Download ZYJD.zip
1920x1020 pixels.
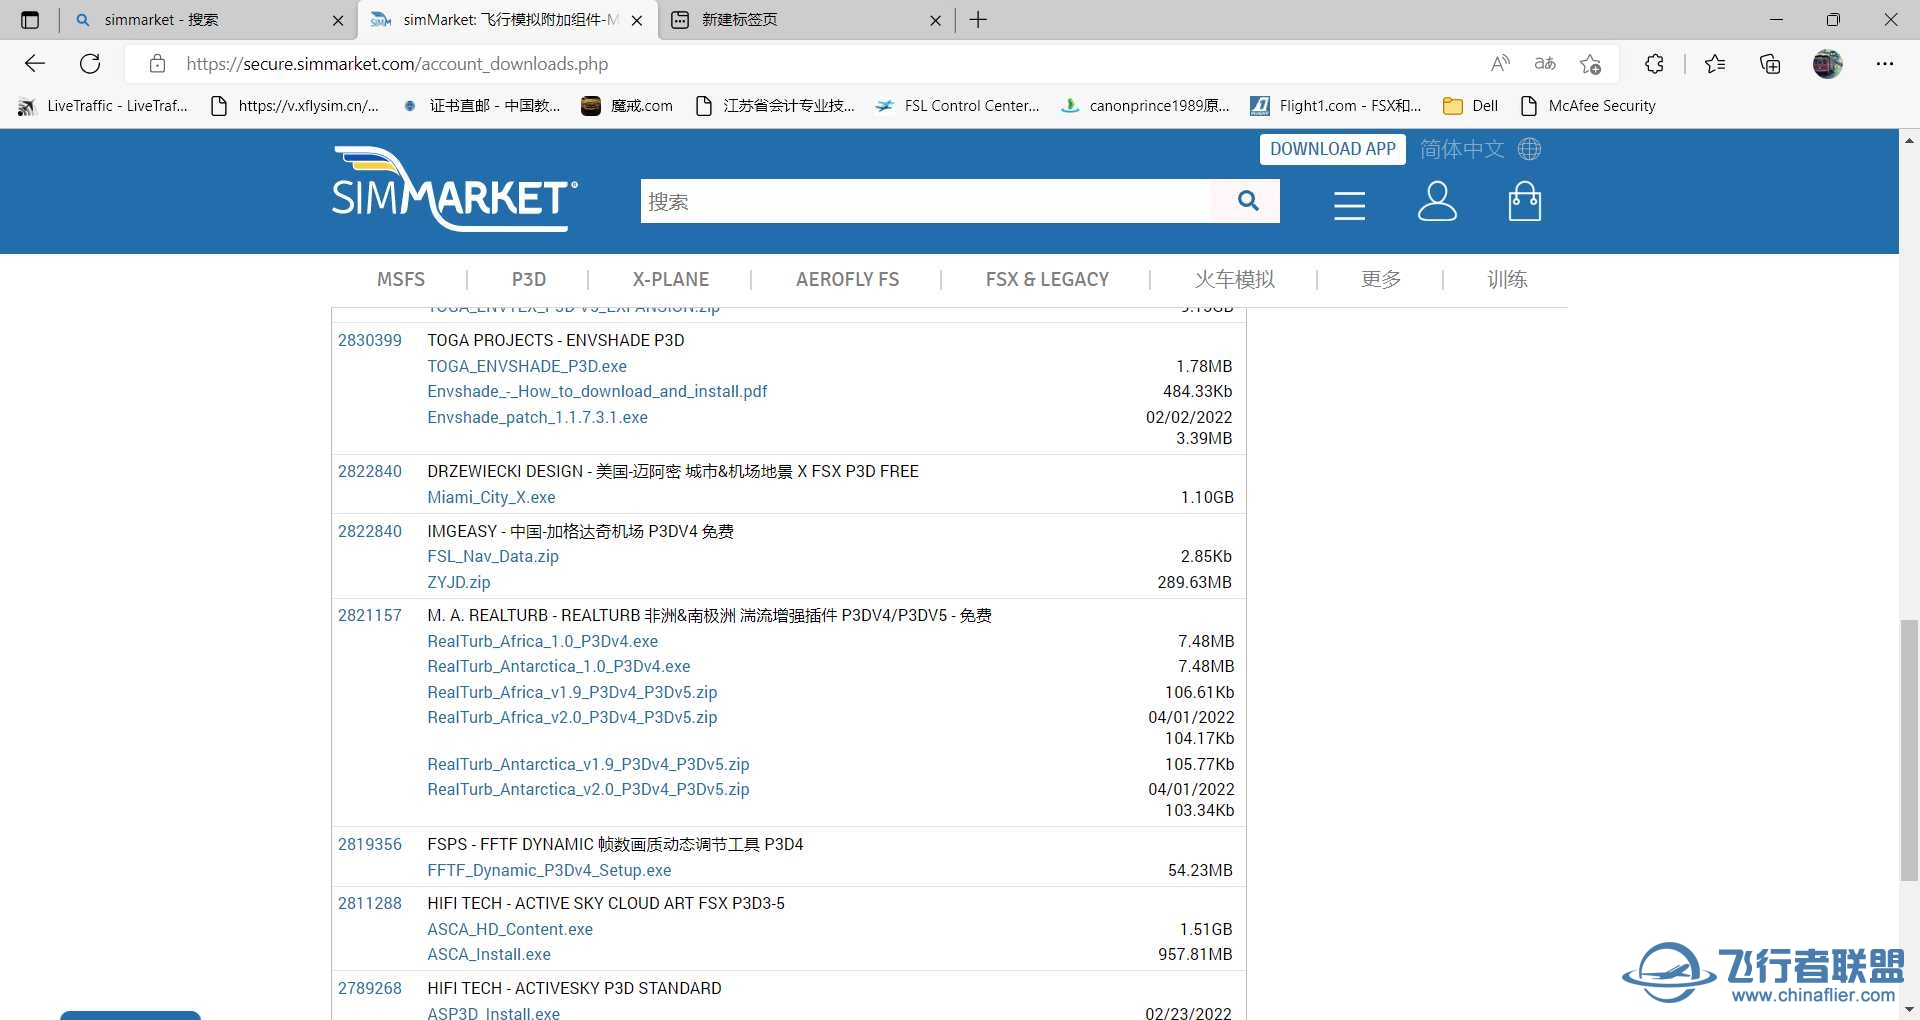pos(459,582)
